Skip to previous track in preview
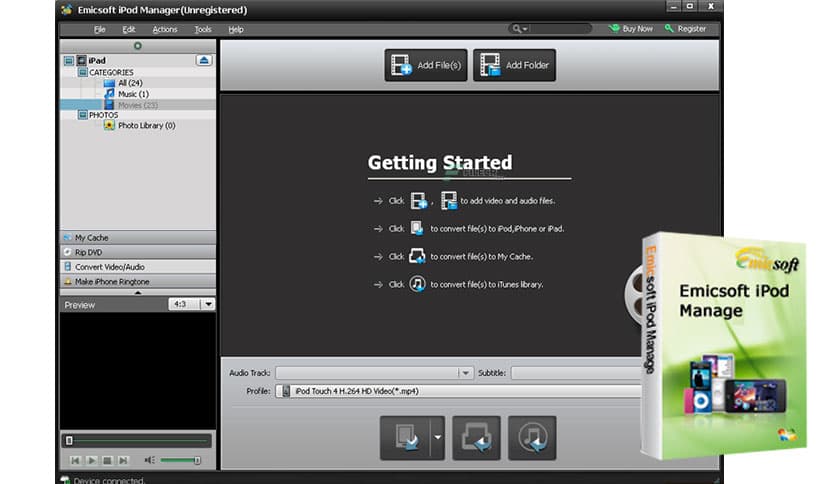This screenshot has width=836, height=484. [75, 460]
